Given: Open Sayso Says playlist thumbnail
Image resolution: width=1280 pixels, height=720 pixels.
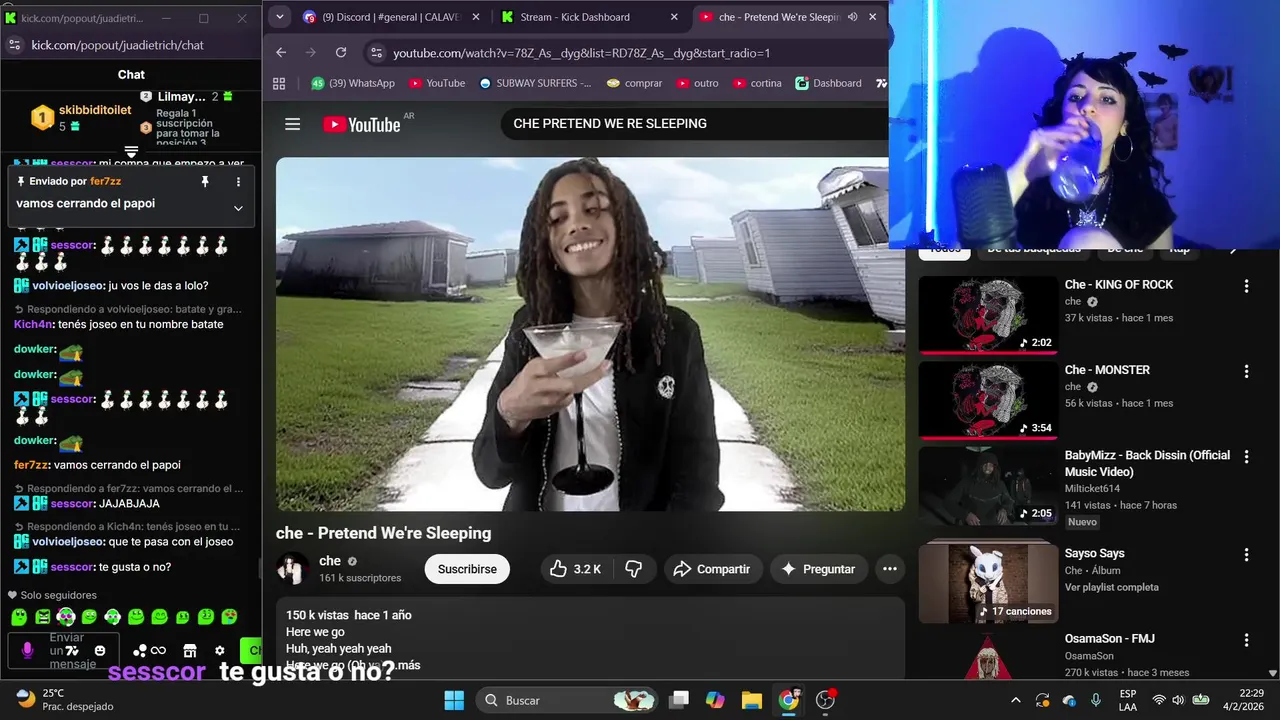Looking at the screenshot, I should (x=988, y=584).
